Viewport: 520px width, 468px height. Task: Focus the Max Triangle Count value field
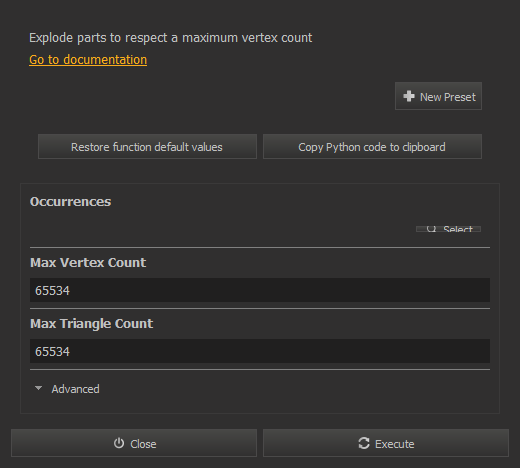(x=260, y=351)
